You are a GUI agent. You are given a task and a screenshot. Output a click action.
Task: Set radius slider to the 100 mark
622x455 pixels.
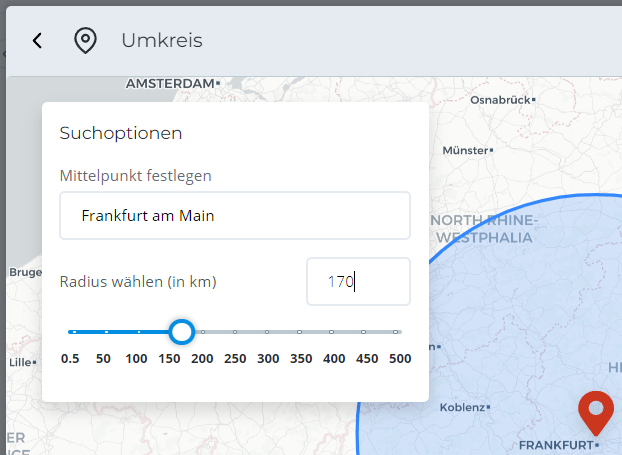pyautogui.click(x=137, y=332)
